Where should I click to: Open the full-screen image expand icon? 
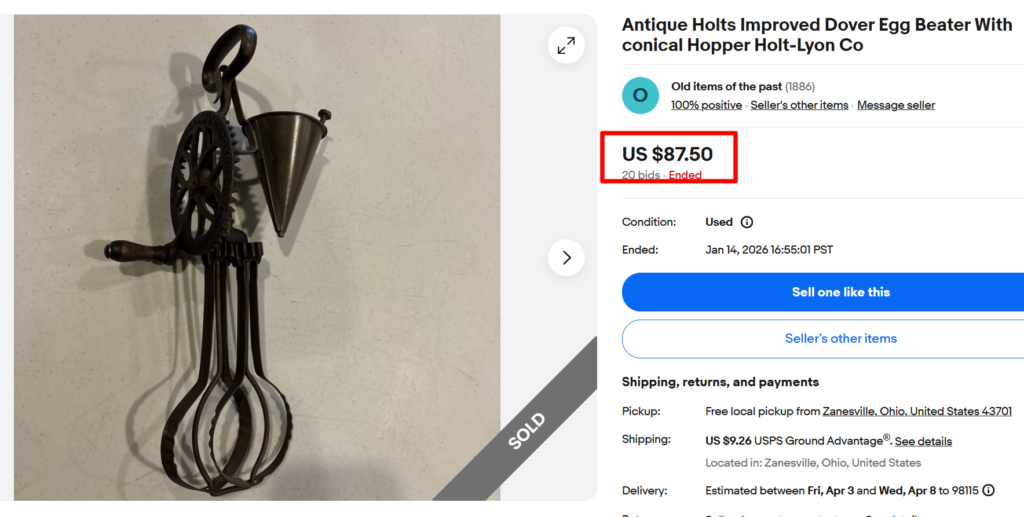pyautogui.click(x=566, y=45)
